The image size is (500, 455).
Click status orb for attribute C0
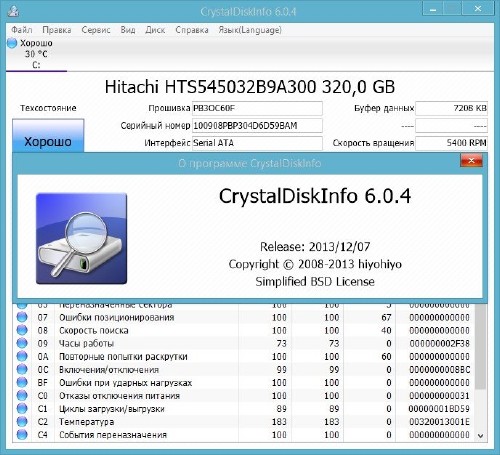tap(22, 395)
